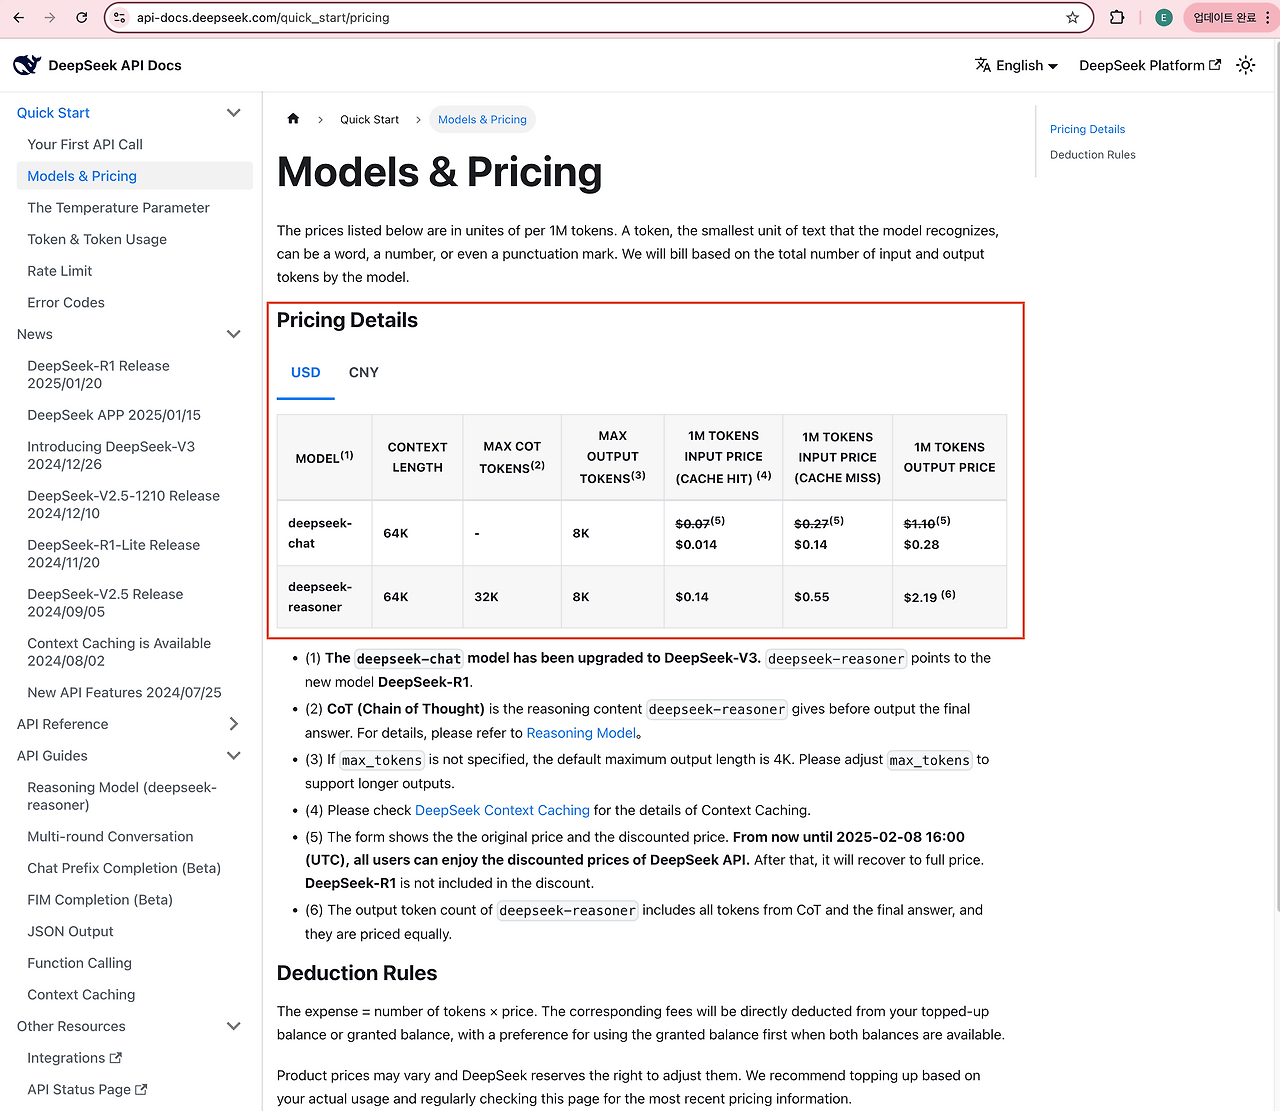Jump to Deduction Rules in page outline
The width and height of the screenshot is (1280, 1111).
click(1092, 155)
